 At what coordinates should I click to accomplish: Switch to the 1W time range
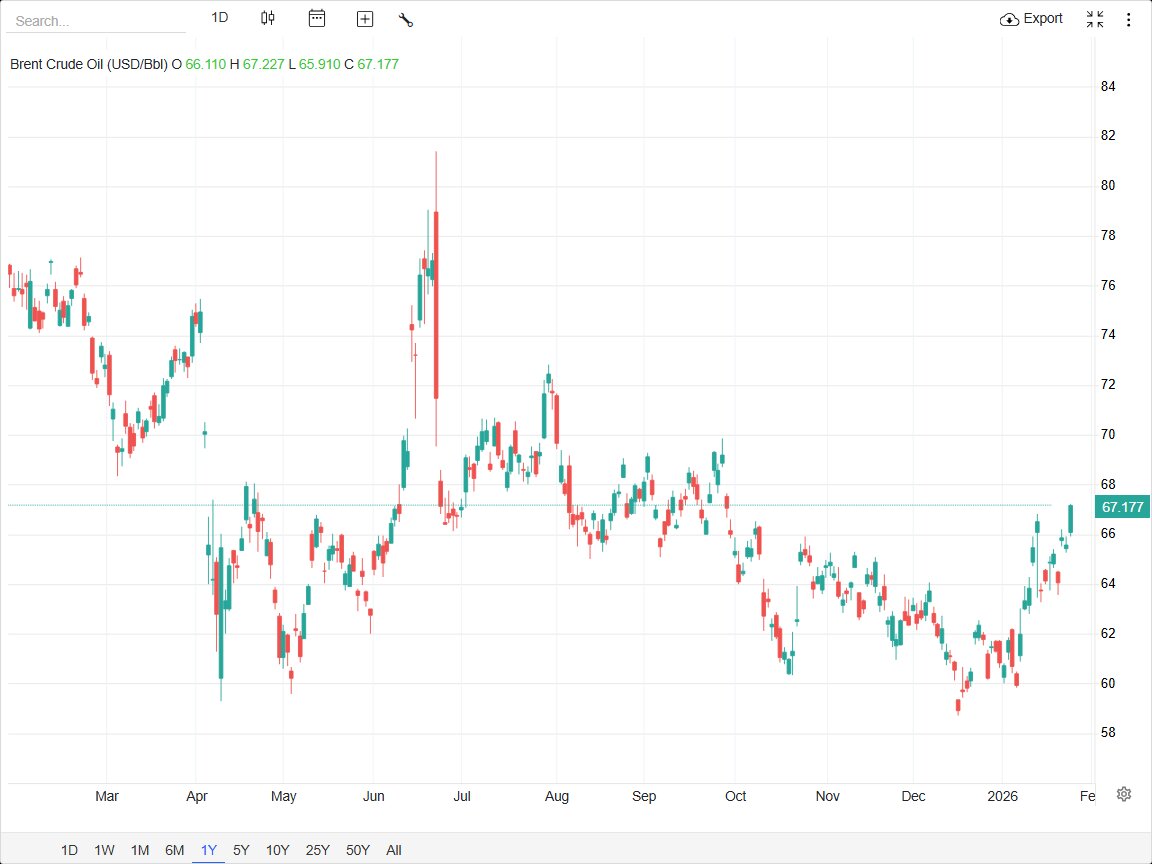click(104, 850)
